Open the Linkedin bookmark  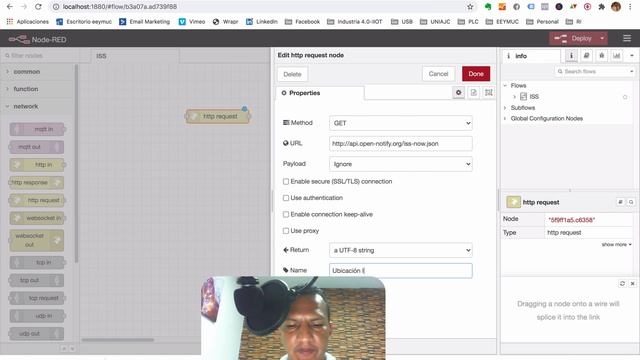pos(262,22)
